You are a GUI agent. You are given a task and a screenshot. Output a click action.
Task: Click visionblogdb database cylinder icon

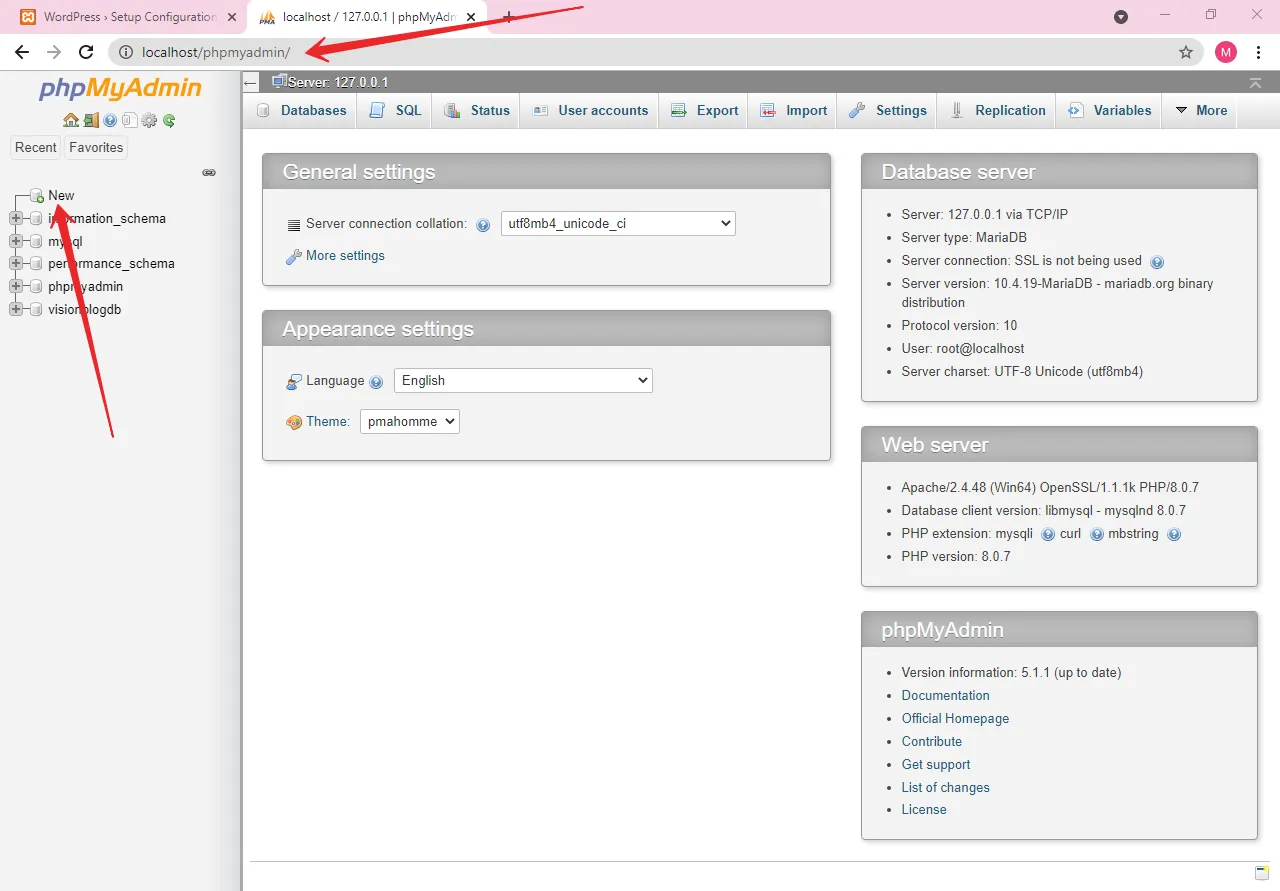click(37, 310)
